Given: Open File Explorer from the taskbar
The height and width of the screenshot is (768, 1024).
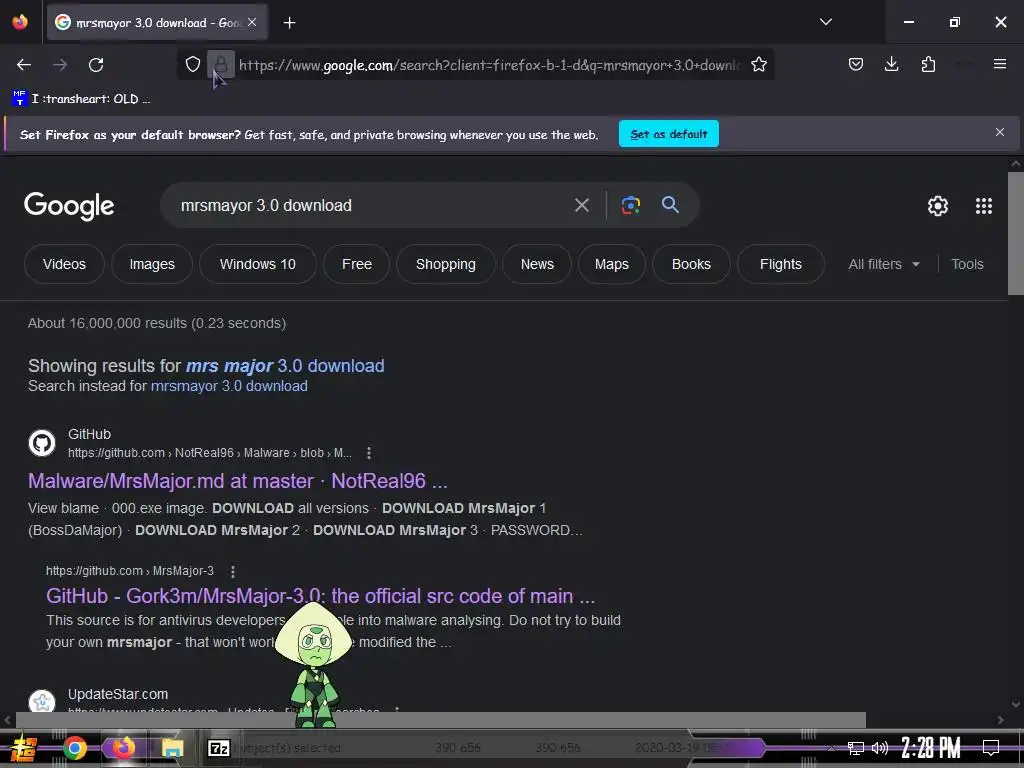Looking at the screenshot, I should coord(172,748).
